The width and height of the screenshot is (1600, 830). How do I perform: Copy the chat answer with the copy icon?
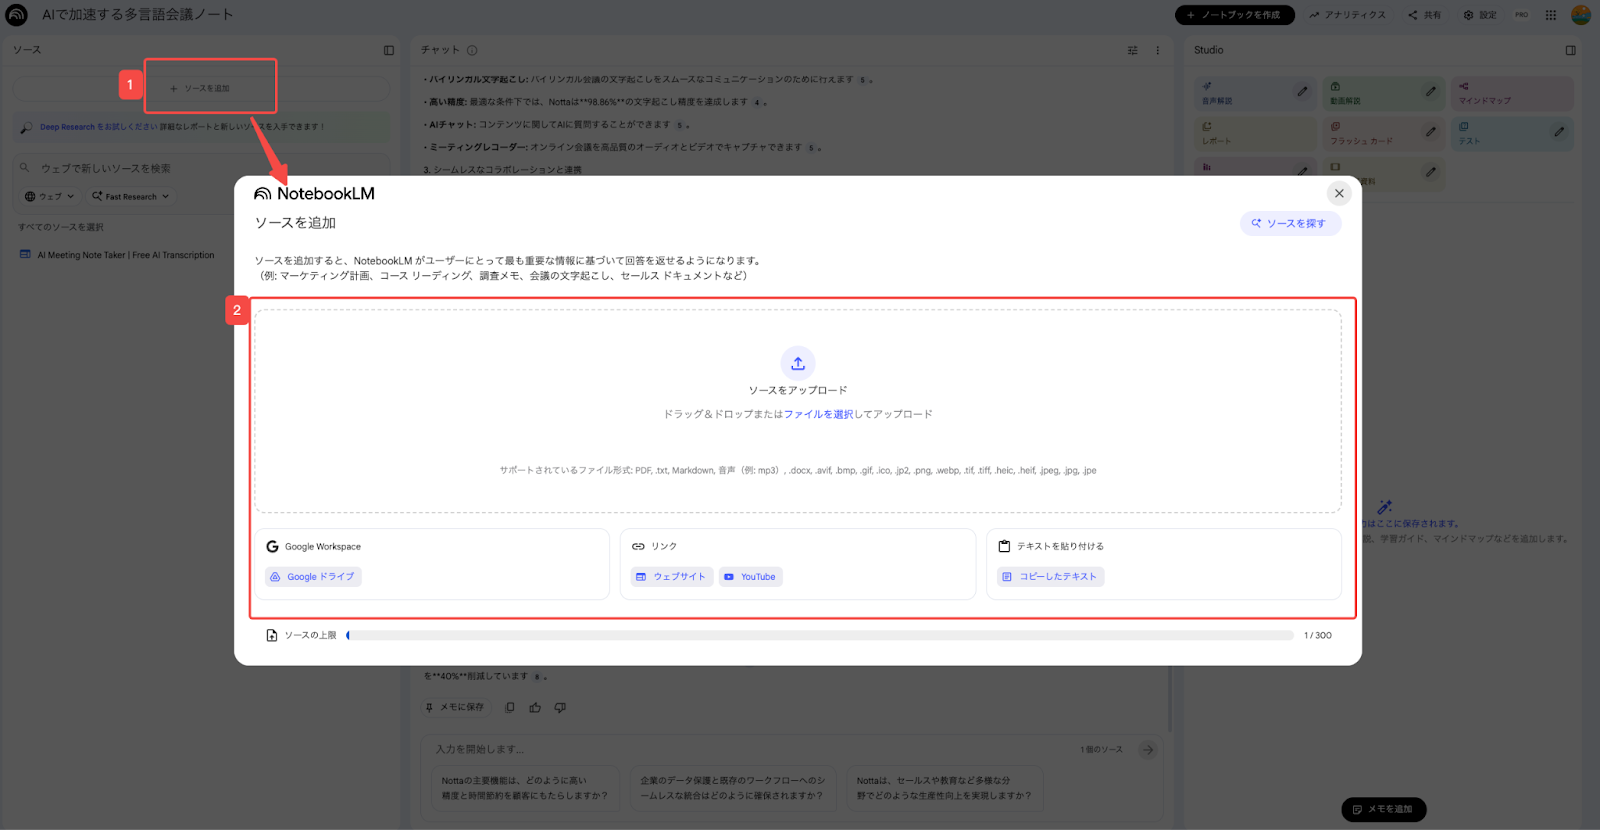510,707
